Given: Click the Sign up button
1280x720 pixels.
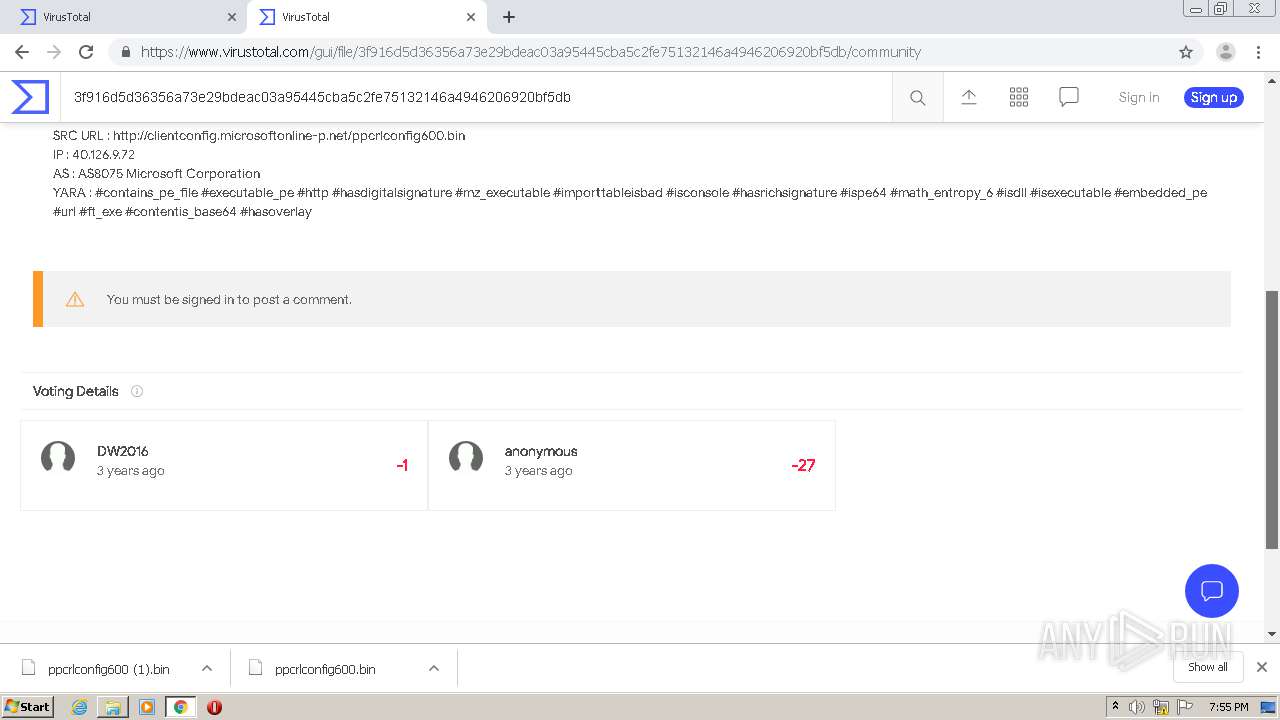Looking at the screenshot, I should pyautogui.click(x=1214, y=97).
